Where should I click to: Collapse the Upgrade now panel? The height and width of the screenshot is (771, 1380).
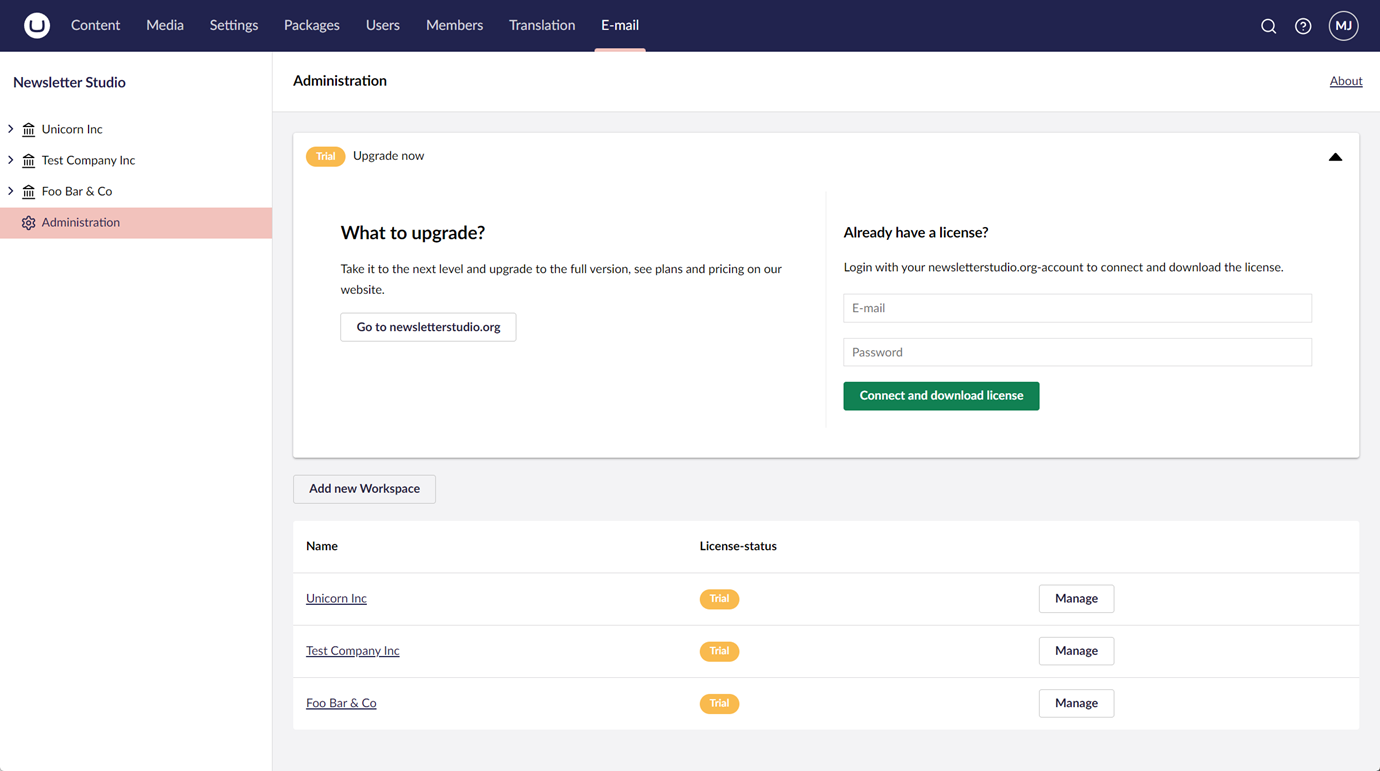coord(1335,157)
